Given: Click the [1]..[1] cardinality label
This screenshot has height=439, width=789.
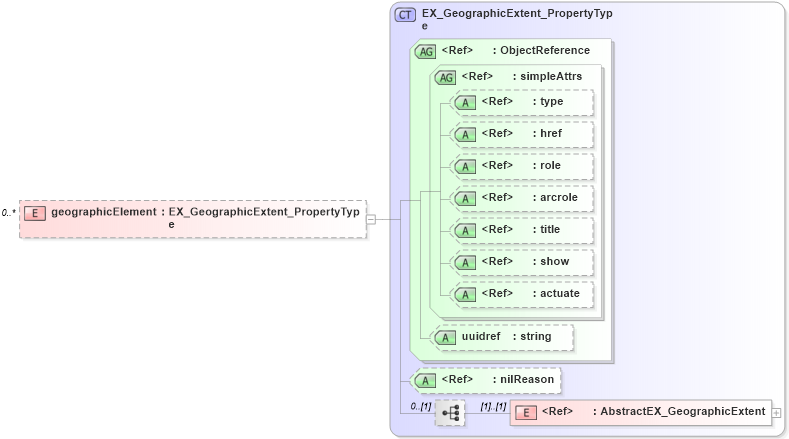Looking at the screenshot, I should (x=493, y=406).
